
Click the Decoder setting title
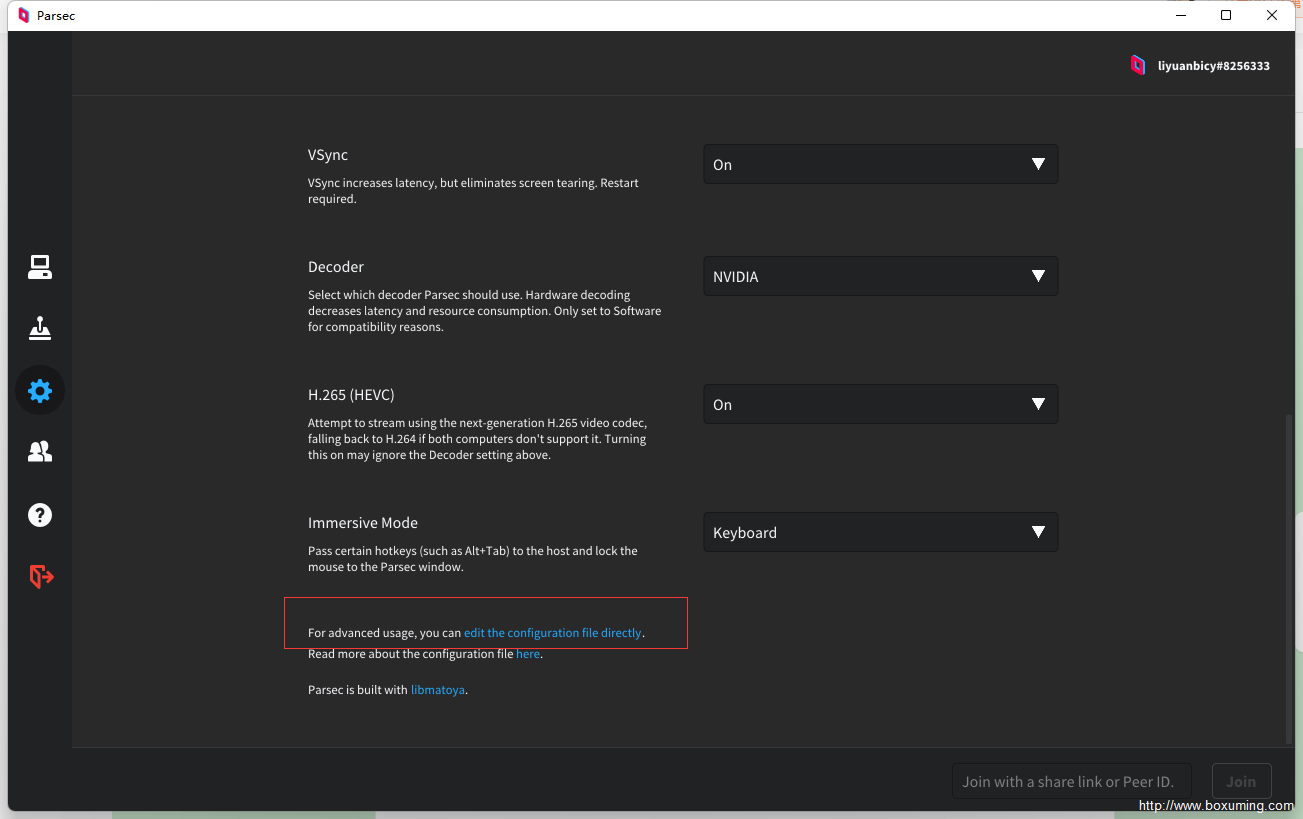pyautogui.click(x=336, y=267)
